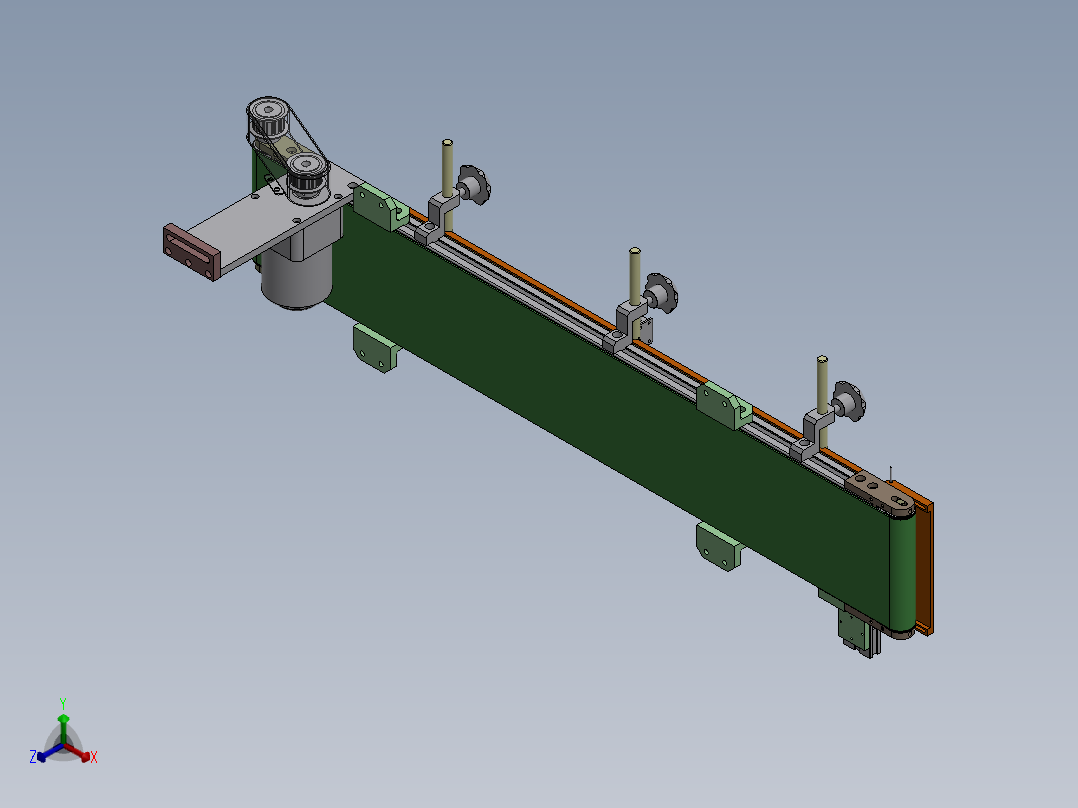Select the middle hand knob on the rail
Viewport: 1078px width, 808px height.
pyautogui.click(x=661, y=293)
